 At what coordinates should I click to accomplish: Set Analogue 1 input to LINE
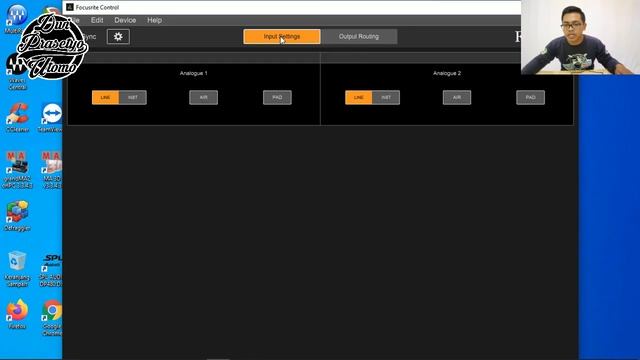click(105, 98)
